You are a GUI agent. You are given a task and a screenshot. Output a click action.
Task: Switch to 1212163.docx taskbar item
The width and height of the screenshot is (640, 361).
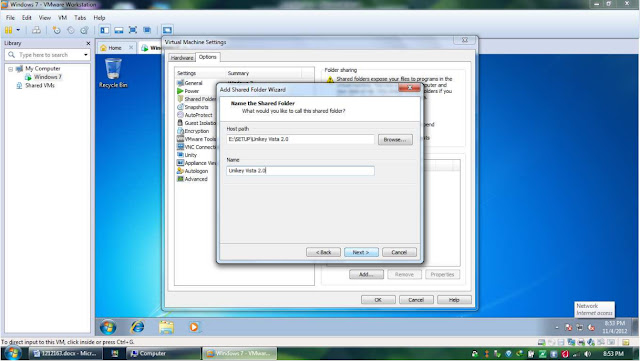(x=64, y=354)
